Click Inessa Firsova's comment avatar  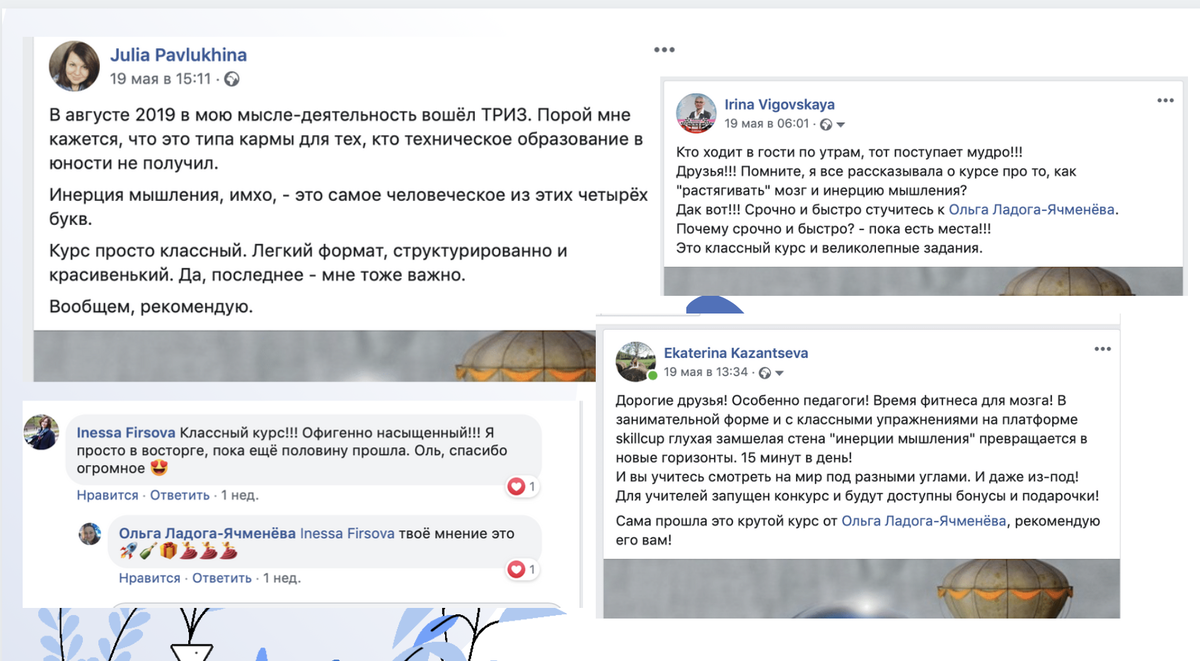41,431
